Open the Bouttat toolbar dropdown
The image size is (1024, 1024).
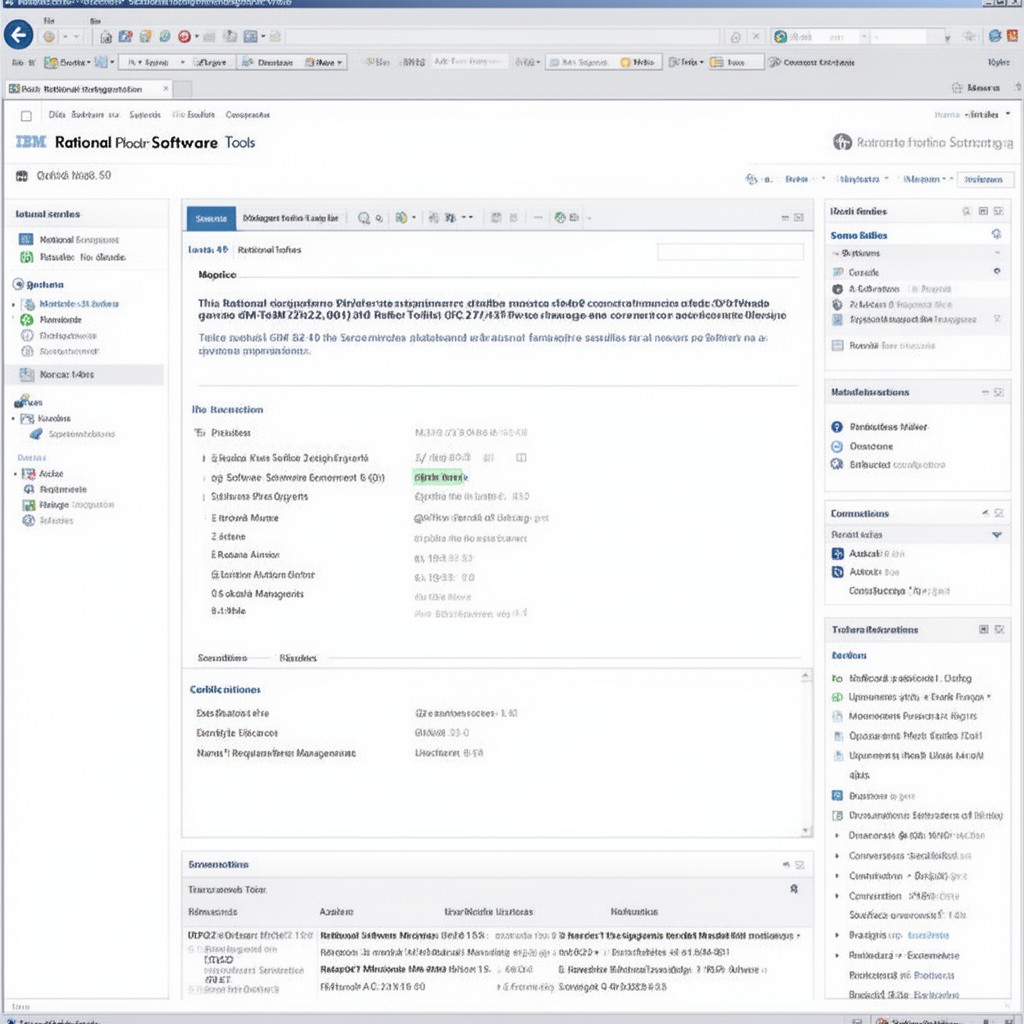coord(89,63)
